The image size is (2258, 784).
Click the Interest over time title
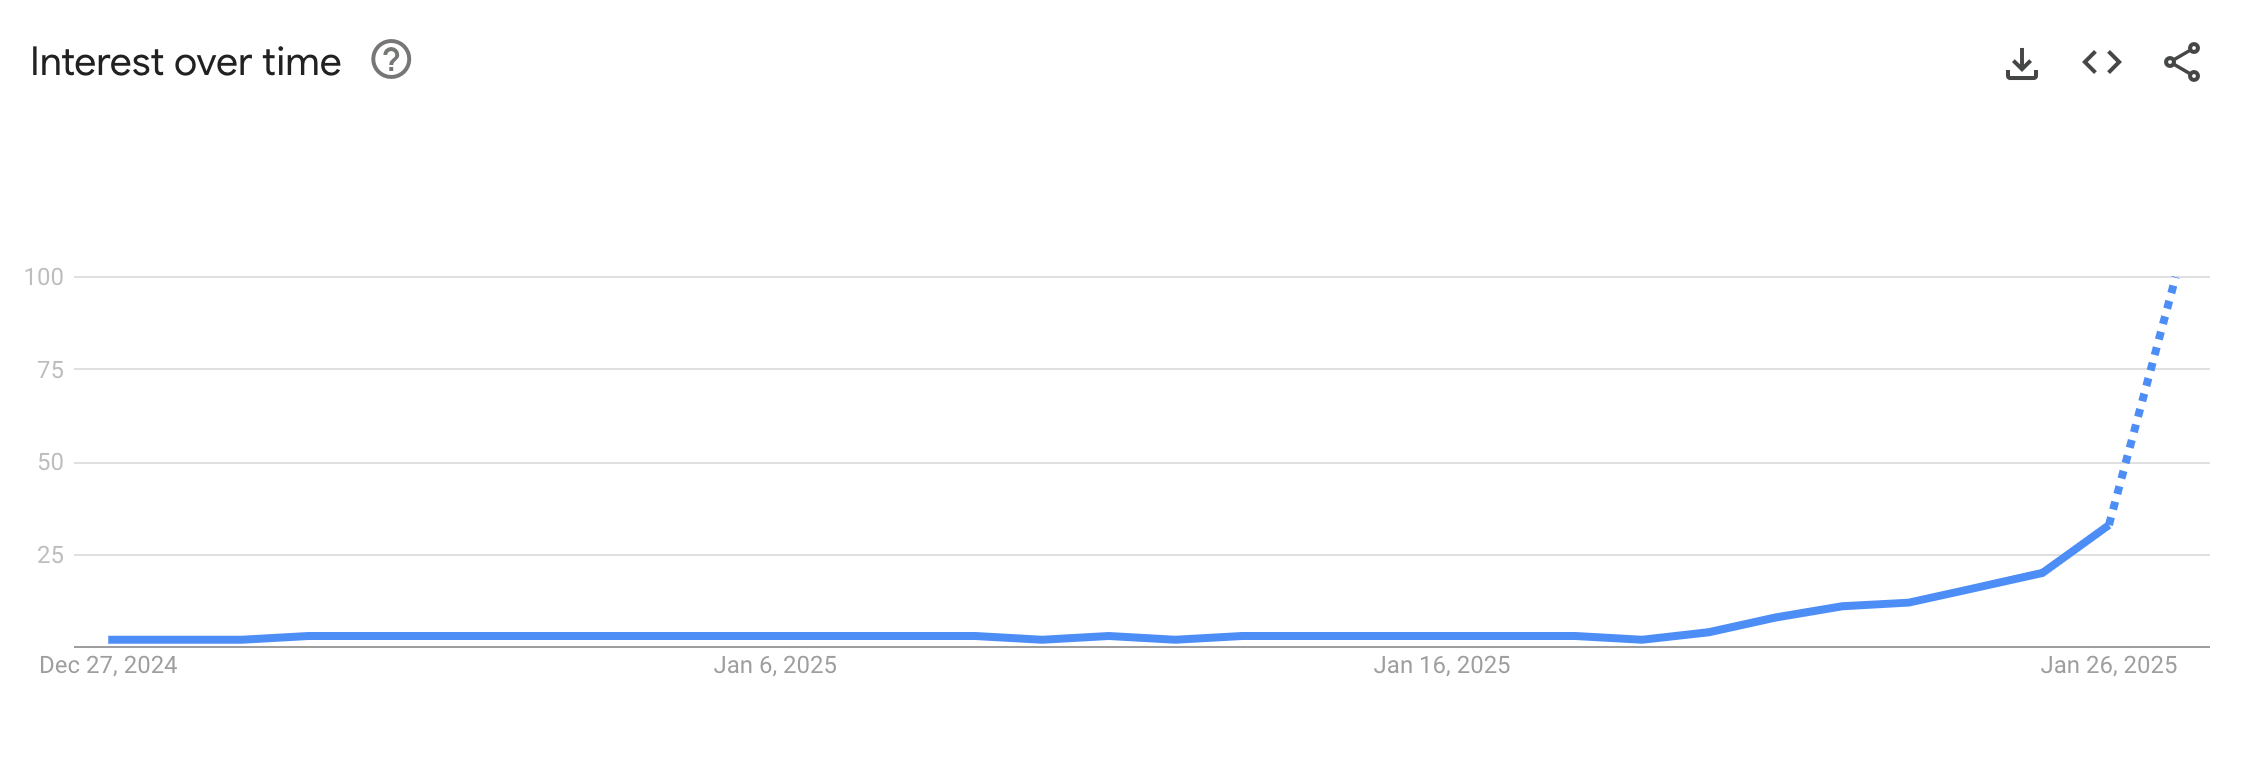click(186, 61)
